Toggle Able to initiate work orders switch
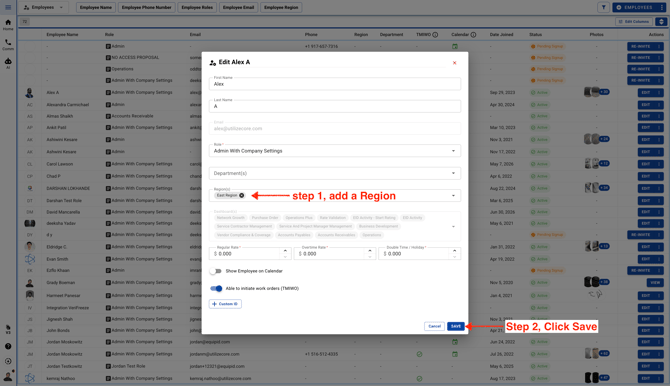Viewport: 670px width, 386px height. point(216,289)
